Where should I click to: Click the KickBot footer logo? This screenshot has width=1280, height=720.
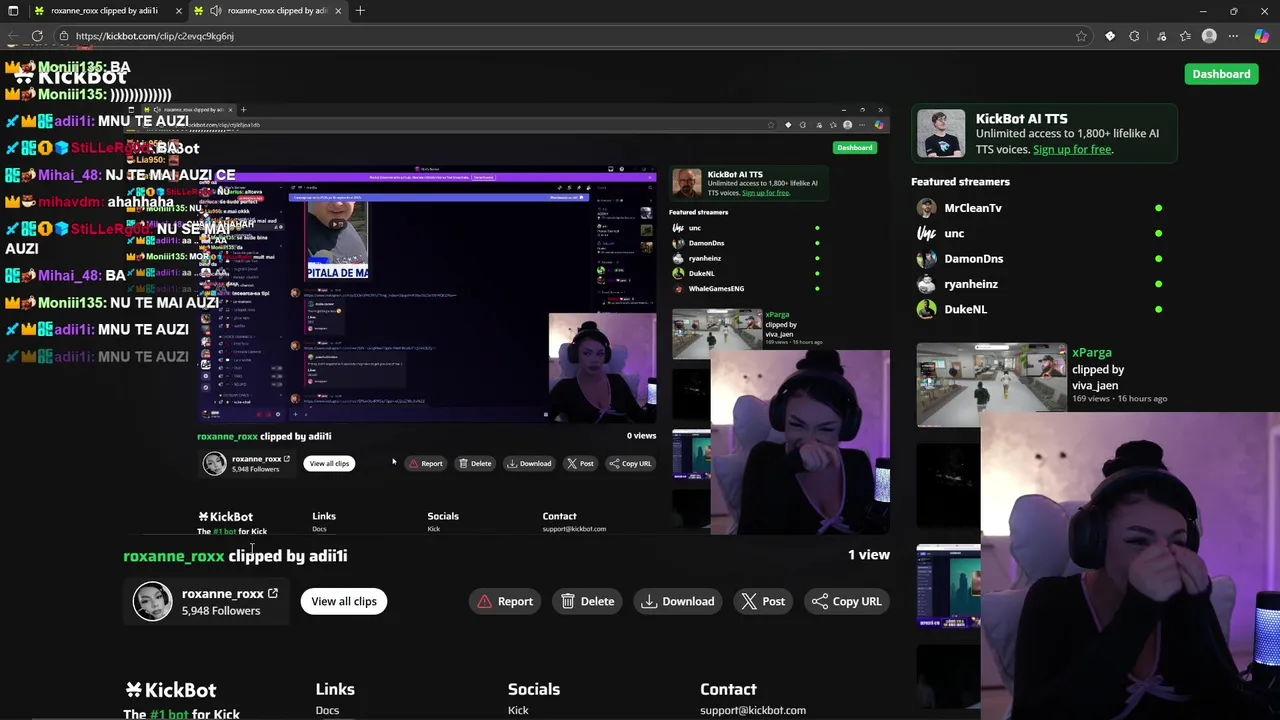point(170,690)
